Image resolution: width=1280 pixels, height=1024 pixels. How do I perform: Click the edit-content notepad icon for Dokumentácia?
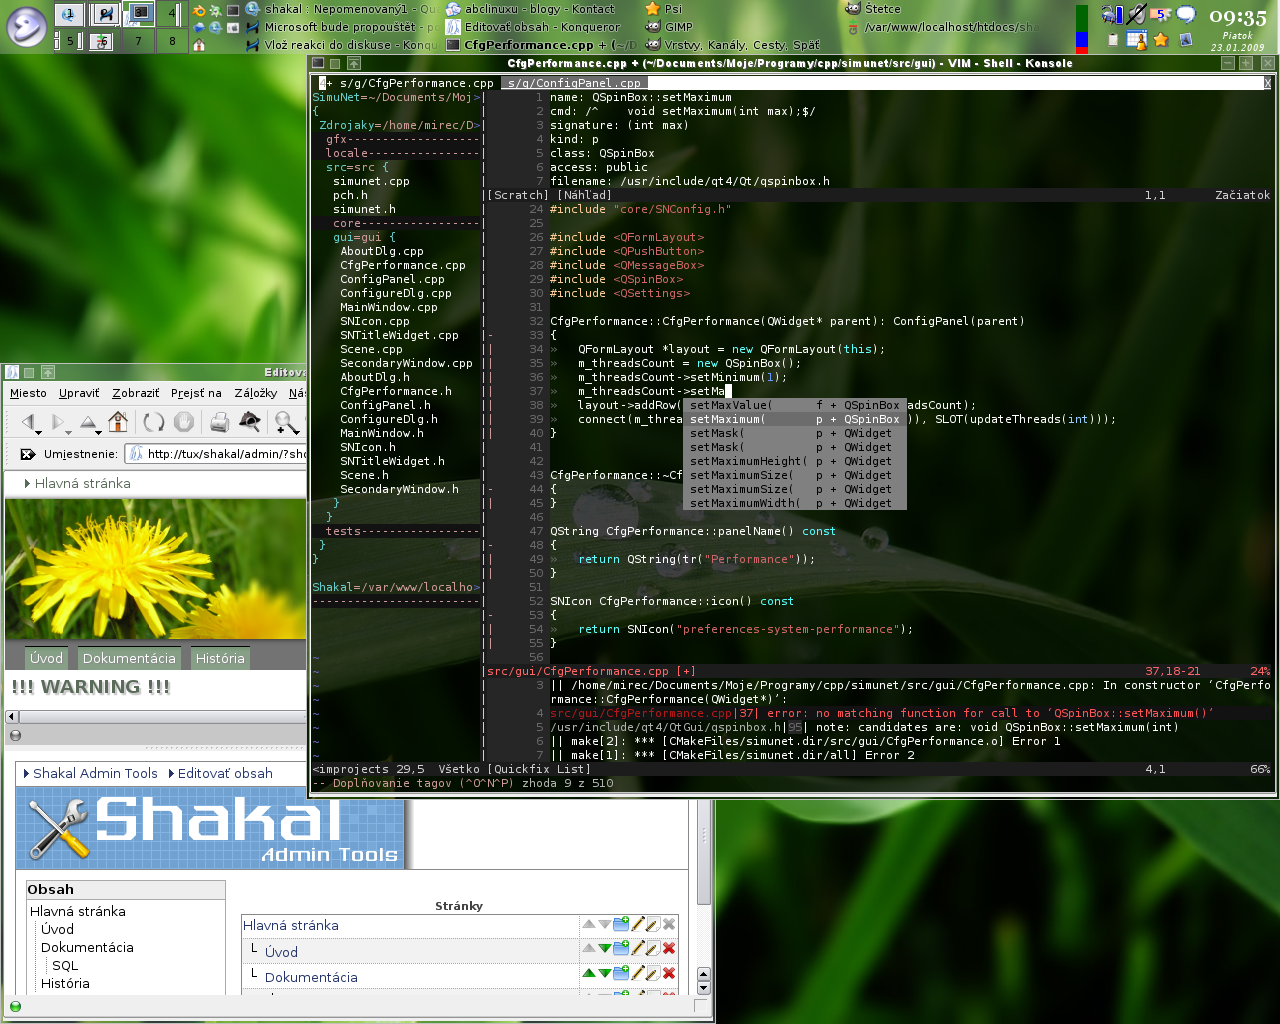[x=653, y=973]
